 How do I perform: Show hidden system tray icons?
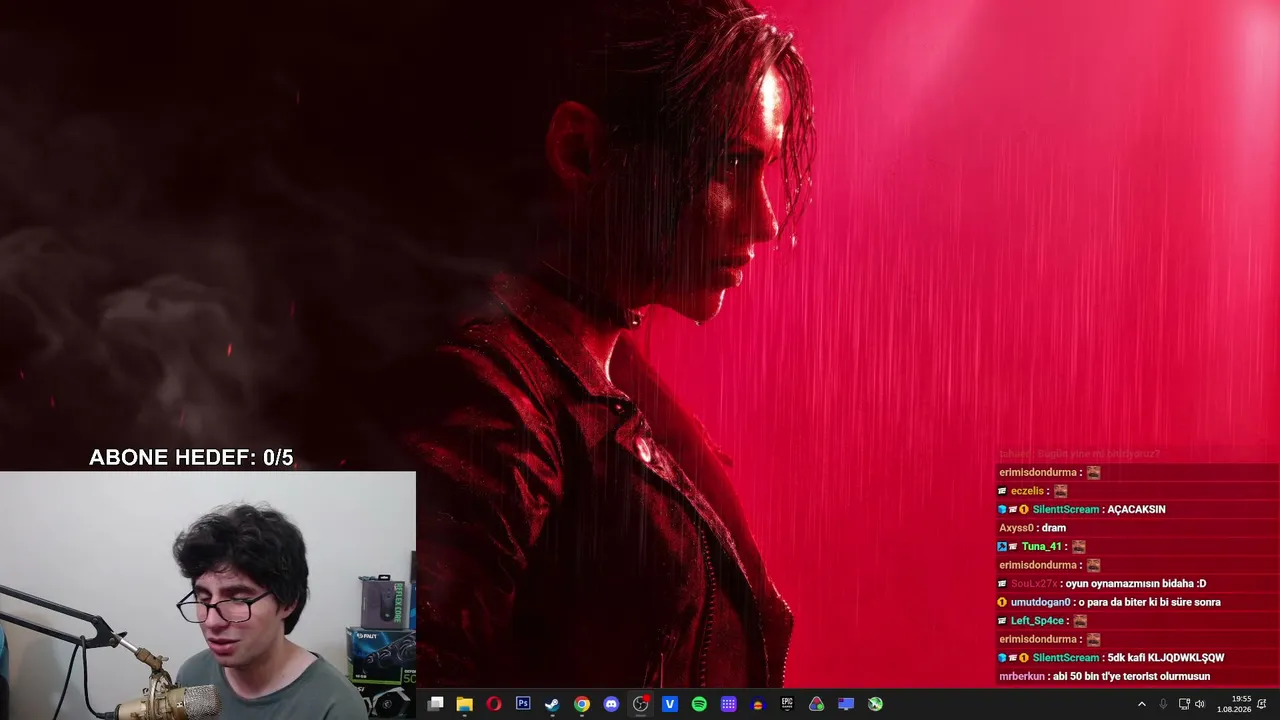click(1141, 704)
